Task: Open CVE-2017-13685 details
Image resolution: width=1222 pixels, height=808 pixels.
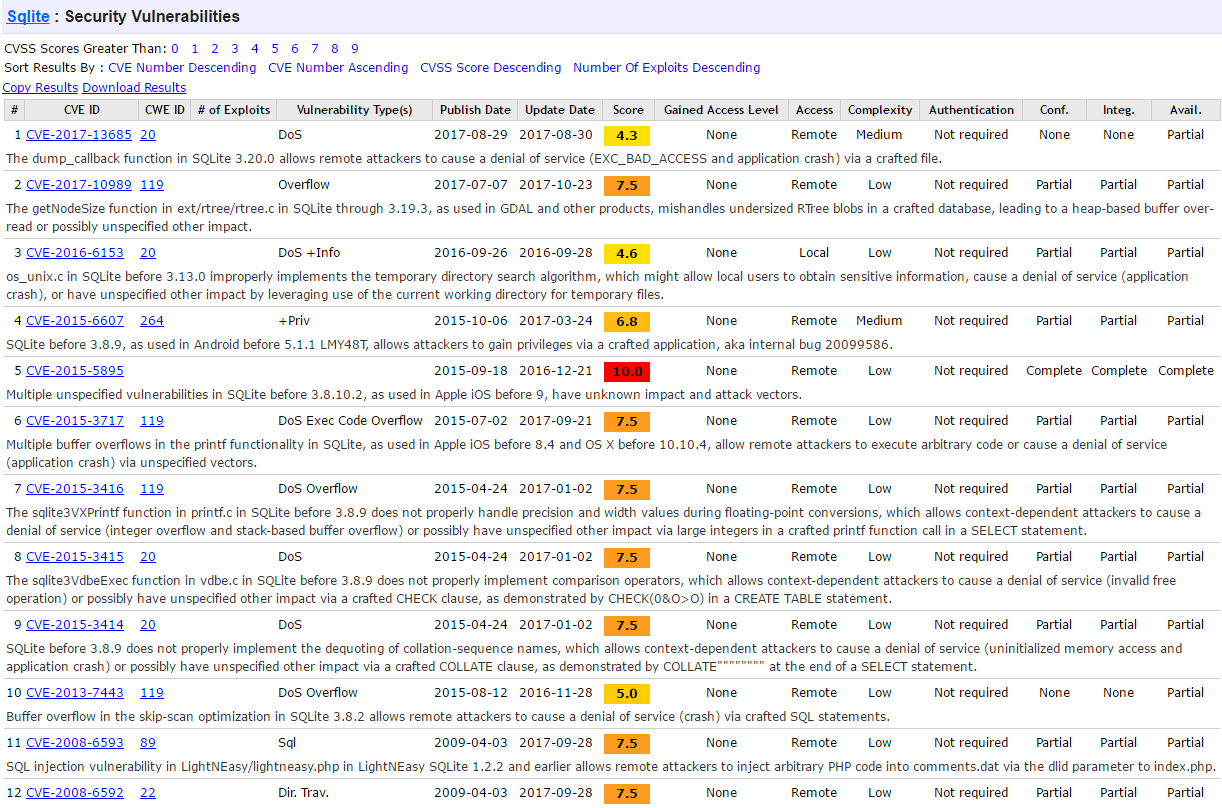Action: [79, 135]
